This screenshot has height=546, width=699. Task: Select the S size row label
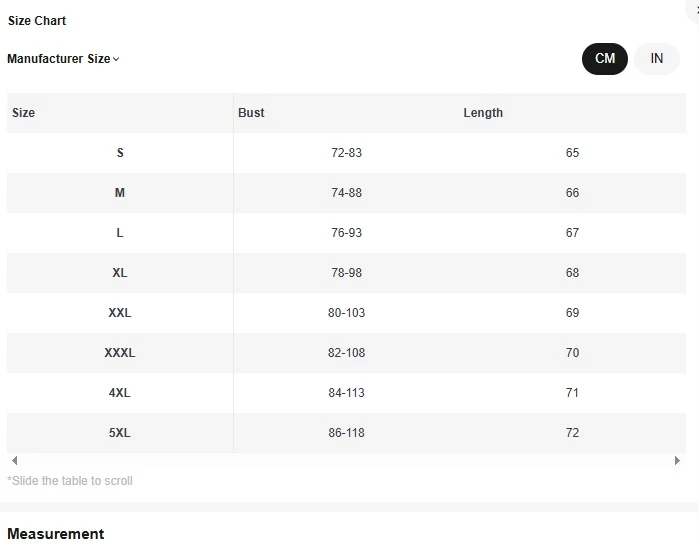pos(120,153)
